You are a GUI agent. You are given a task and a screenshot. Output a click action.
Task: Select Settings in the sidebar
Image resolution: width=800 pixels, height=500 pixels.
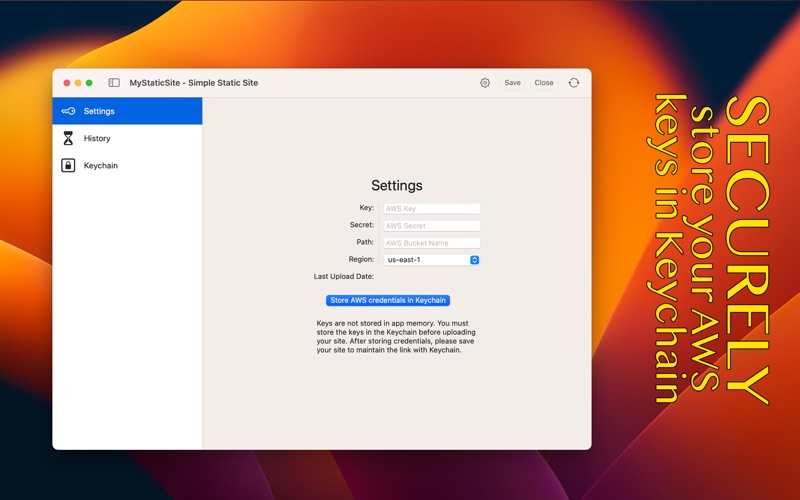[128, 111]
